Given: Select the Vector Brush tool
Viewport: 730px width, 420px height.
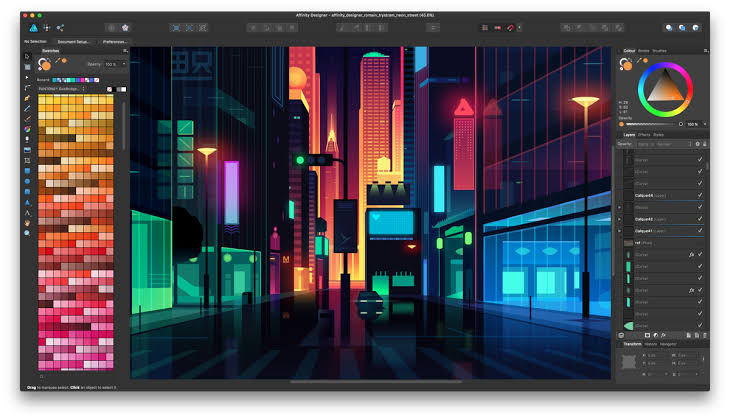Looking at the screenshot, I should point(27,119).
